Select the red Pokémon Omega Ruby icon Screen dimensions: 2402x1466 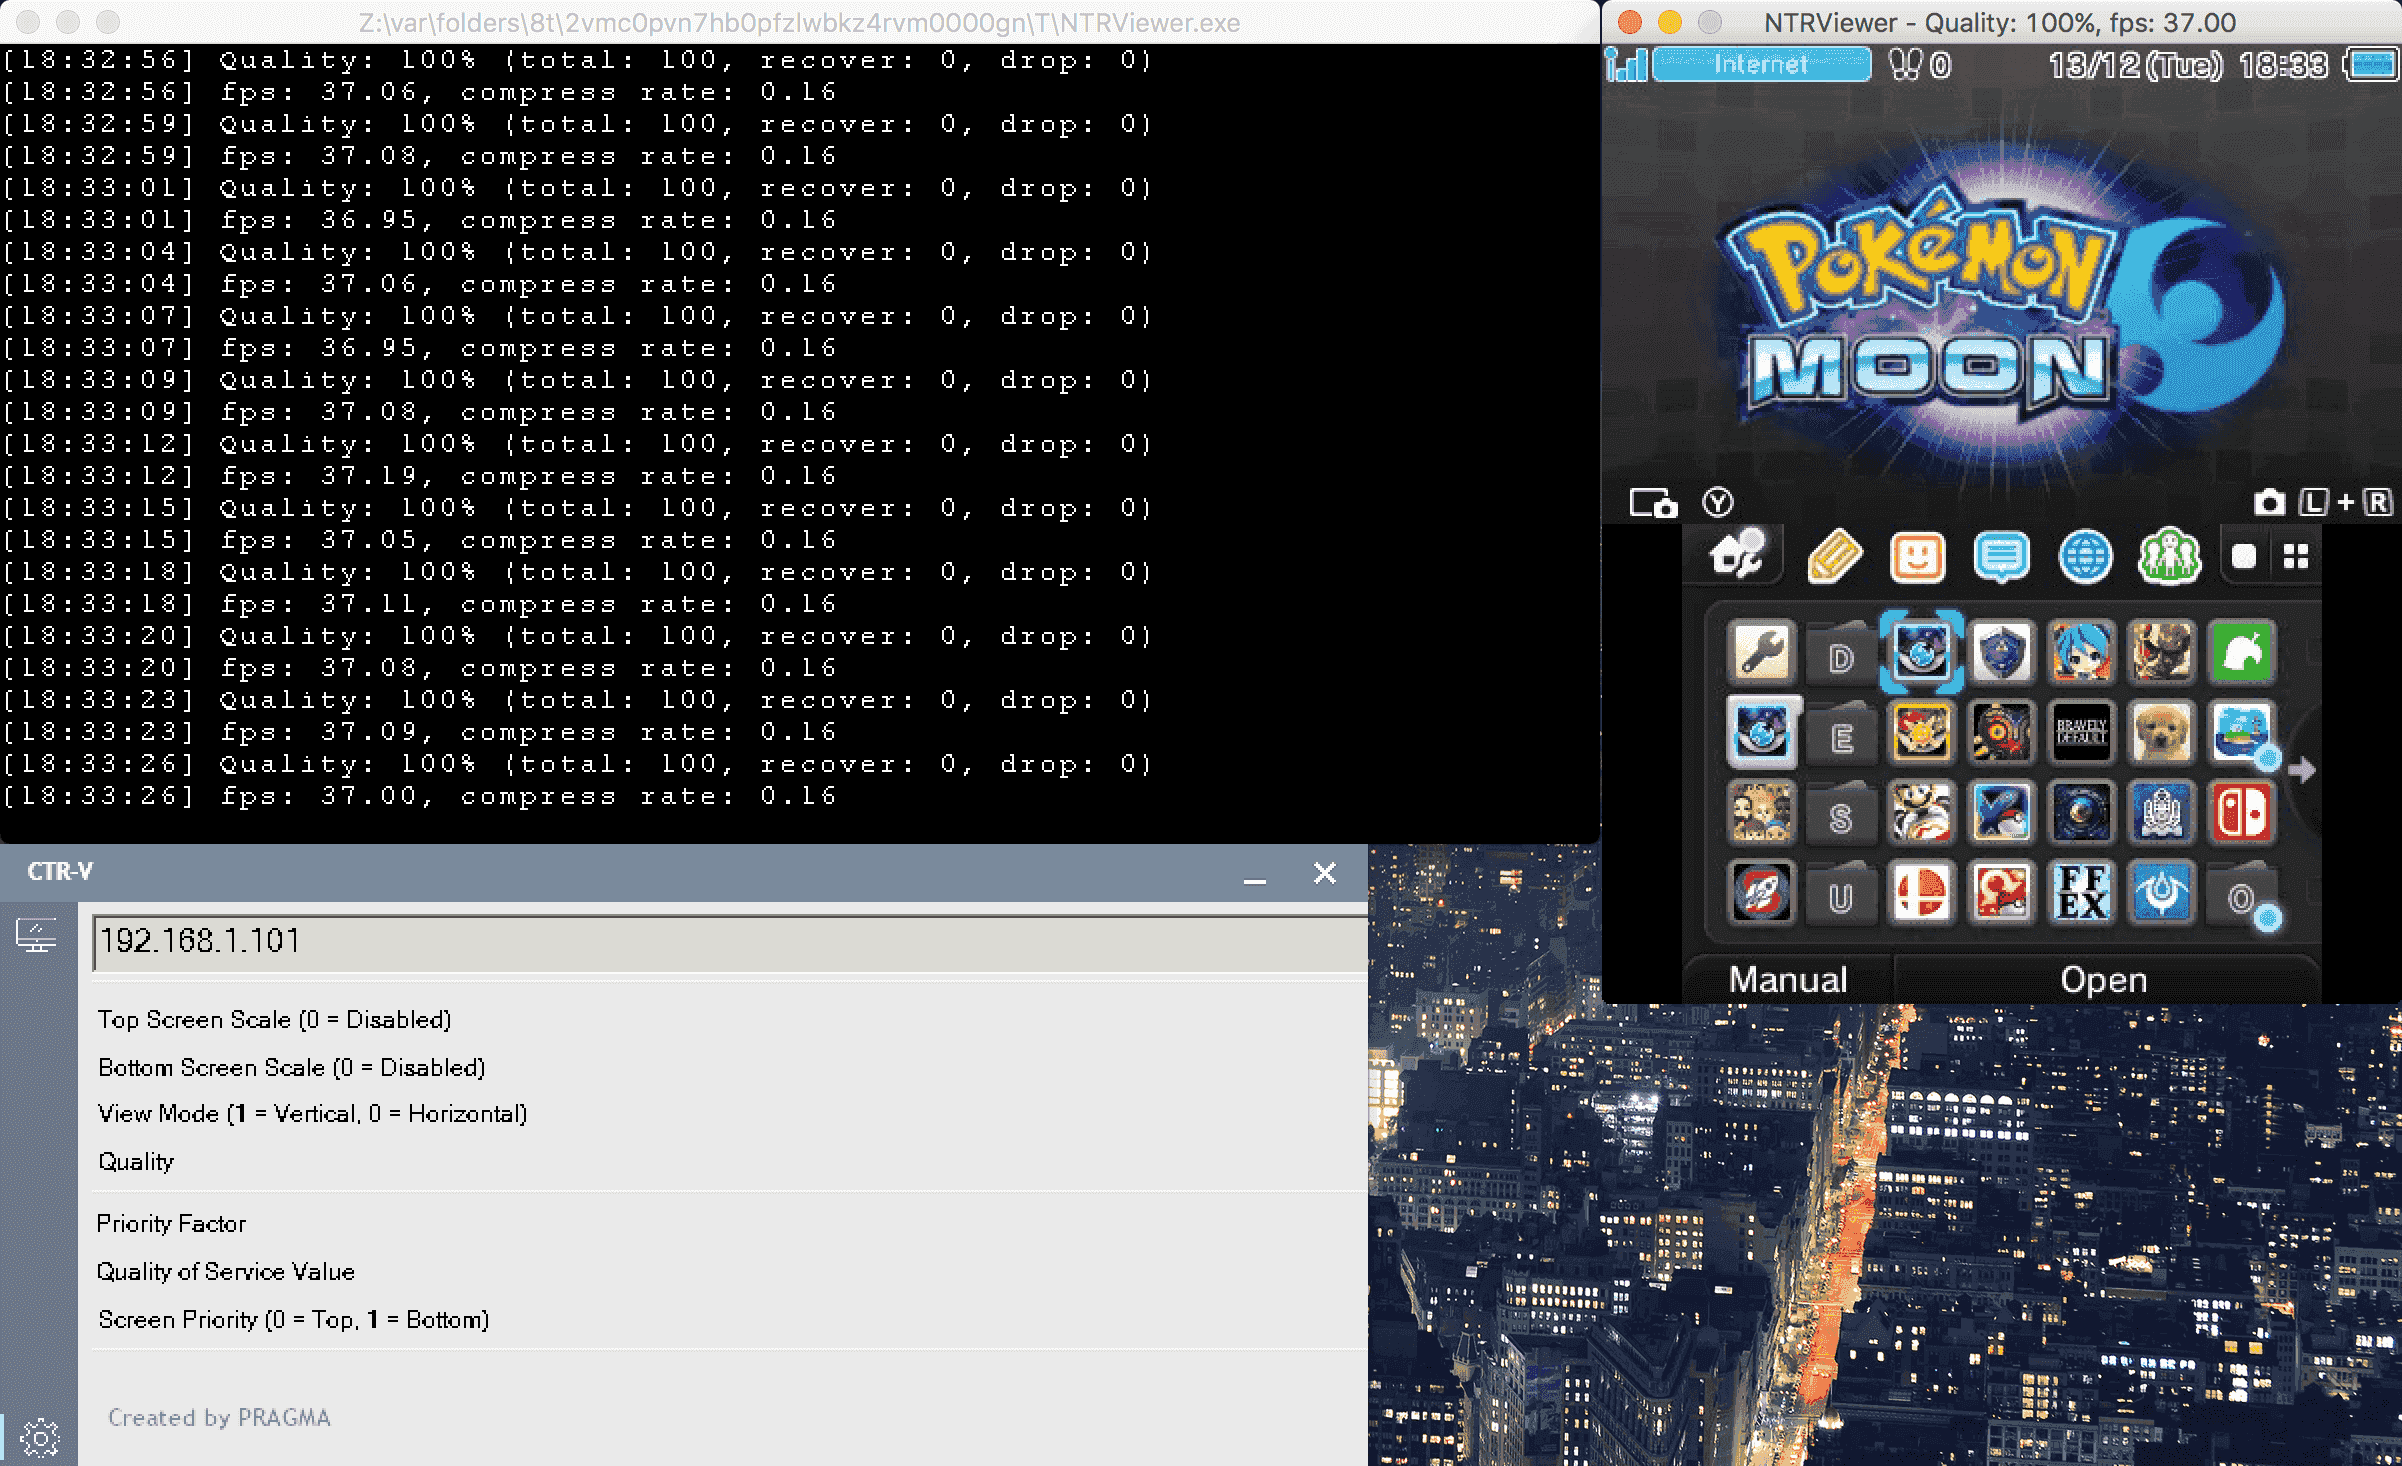point(2001,892)
